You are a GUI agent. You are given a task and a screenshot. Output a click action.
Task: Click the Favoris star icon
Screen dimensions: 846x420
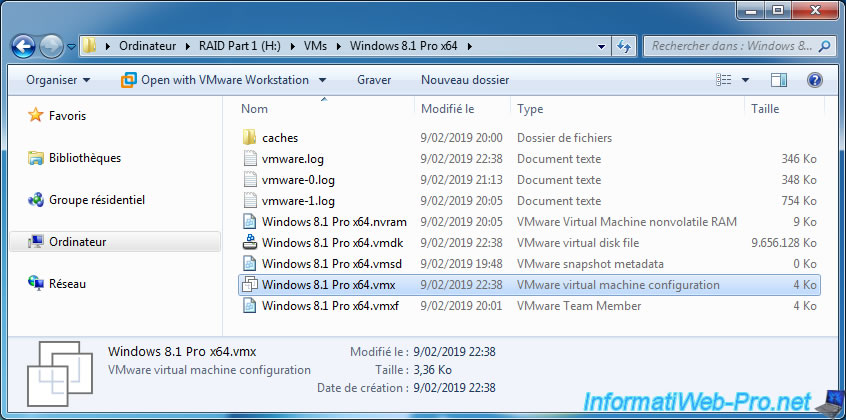click(x=36, y=115)
